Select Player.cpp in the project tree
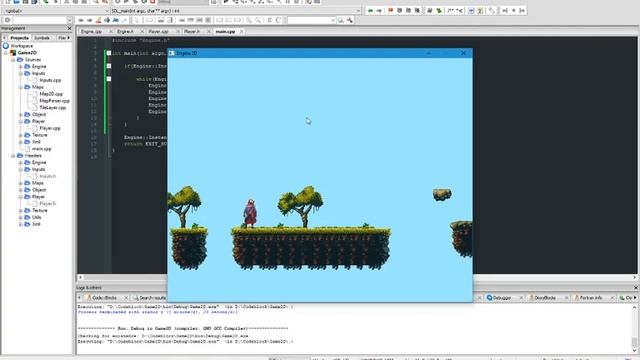Screen dimensions: 640x360 click(50, 128)
